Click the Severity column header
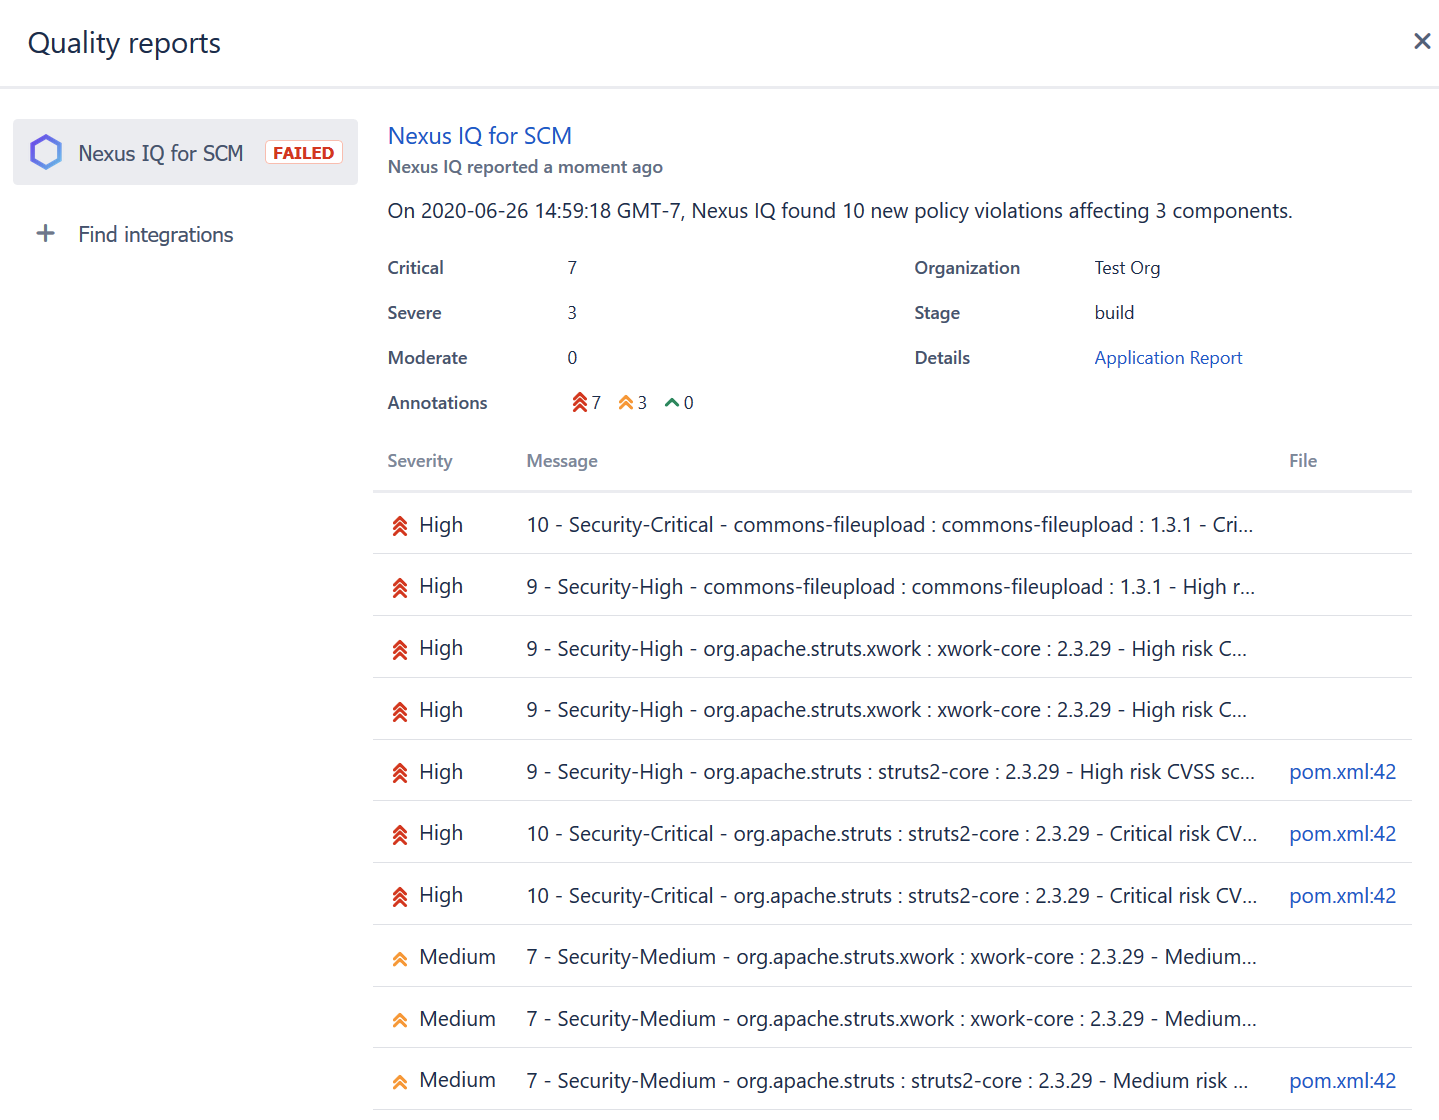Screen dimensions: 1439x1120 pyautogui.click(x=420, y=461)
